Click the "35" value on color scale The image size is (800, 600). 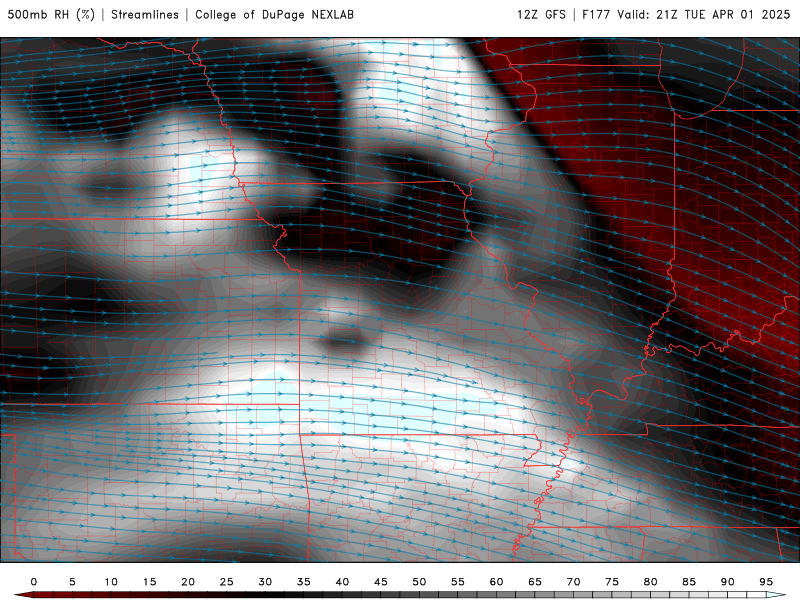pyautogui.click(x=304, y=582)
